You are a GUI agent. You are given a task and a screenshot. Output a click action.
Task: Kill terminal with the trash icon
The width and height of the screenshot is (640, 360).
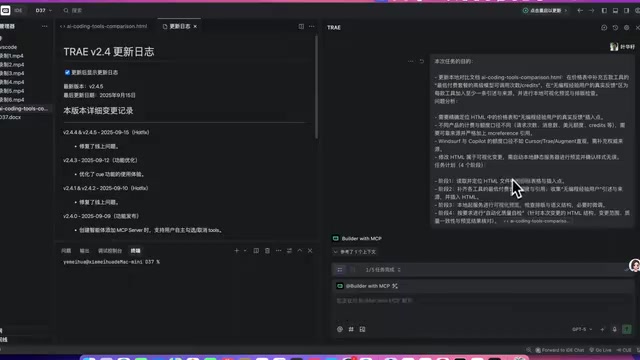pyautogui.click(x=267, y=251)
